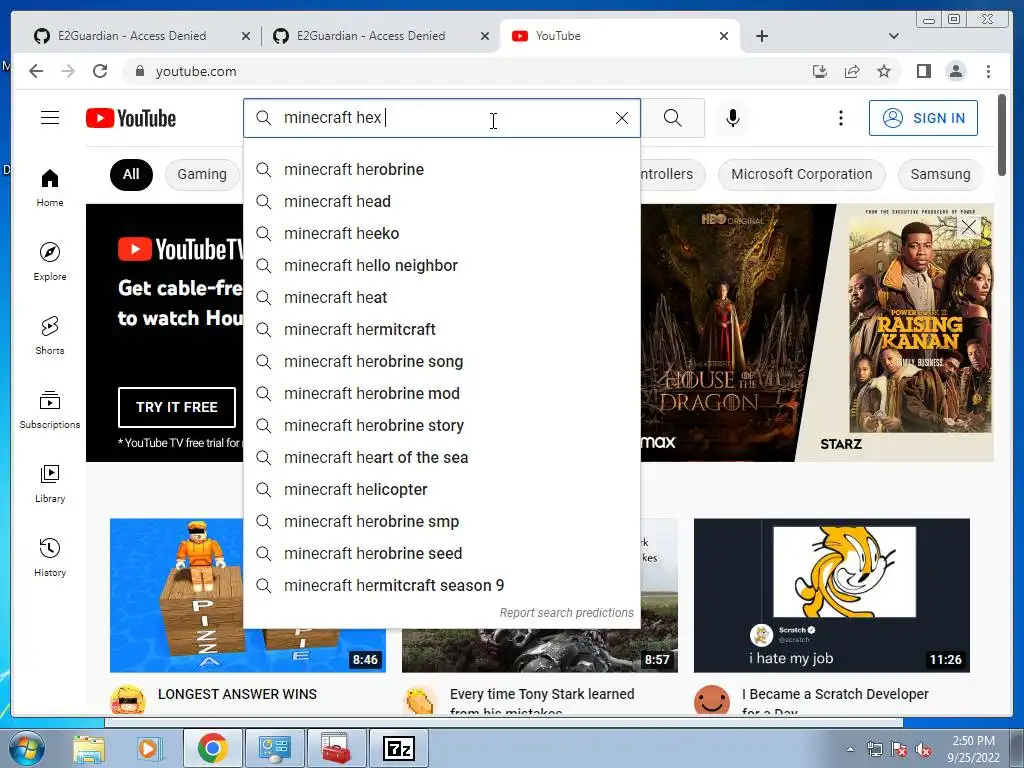Image resolution: width=1024 pixels, height=768 pixels.
Task: Go forward in Chrome
Action: [68, 71]
